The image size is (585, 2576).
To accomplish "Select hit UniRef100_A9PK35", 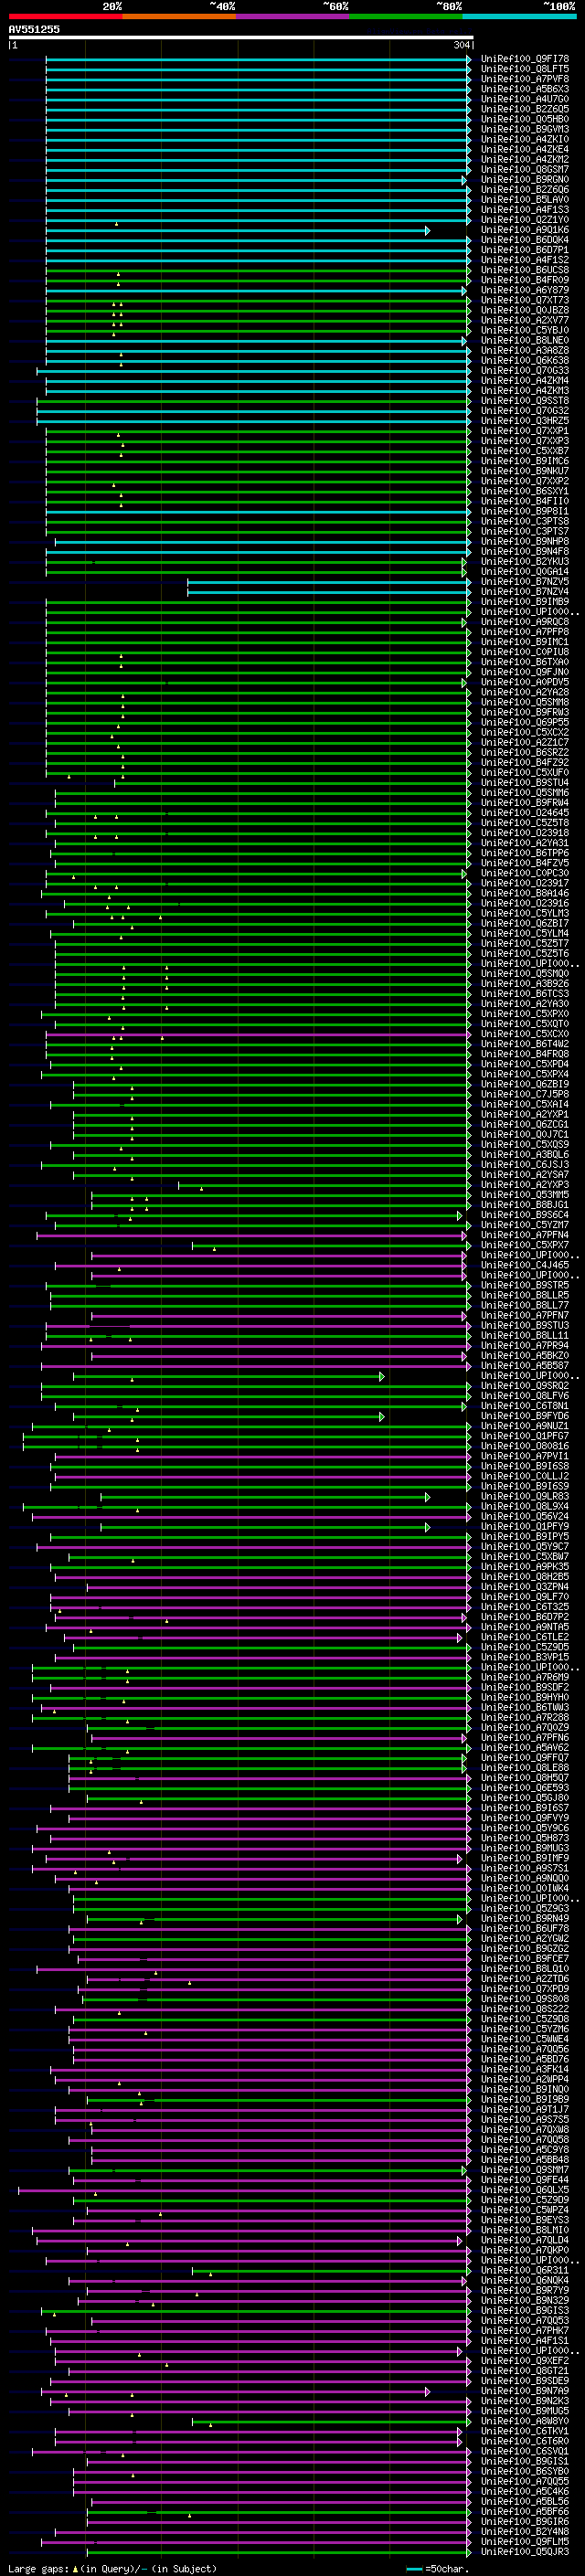I will point(525,1567).
